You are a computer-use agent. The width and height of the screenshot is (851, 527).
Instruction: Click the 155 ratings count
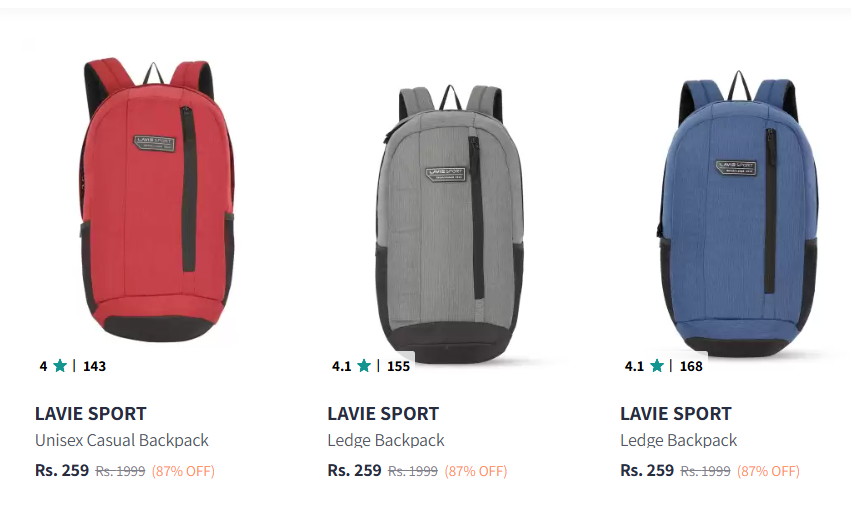point(398,366)
